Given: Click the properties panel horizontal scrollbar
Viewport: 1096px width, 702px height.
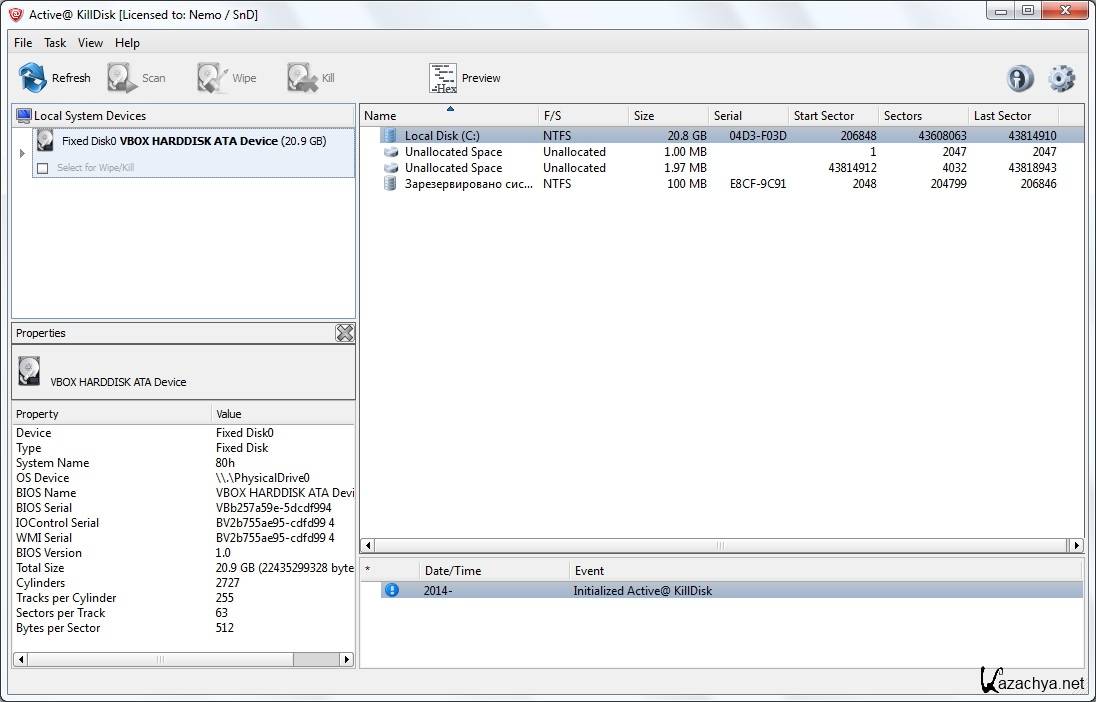Looking at the screenshot, I should pos(160,660).
